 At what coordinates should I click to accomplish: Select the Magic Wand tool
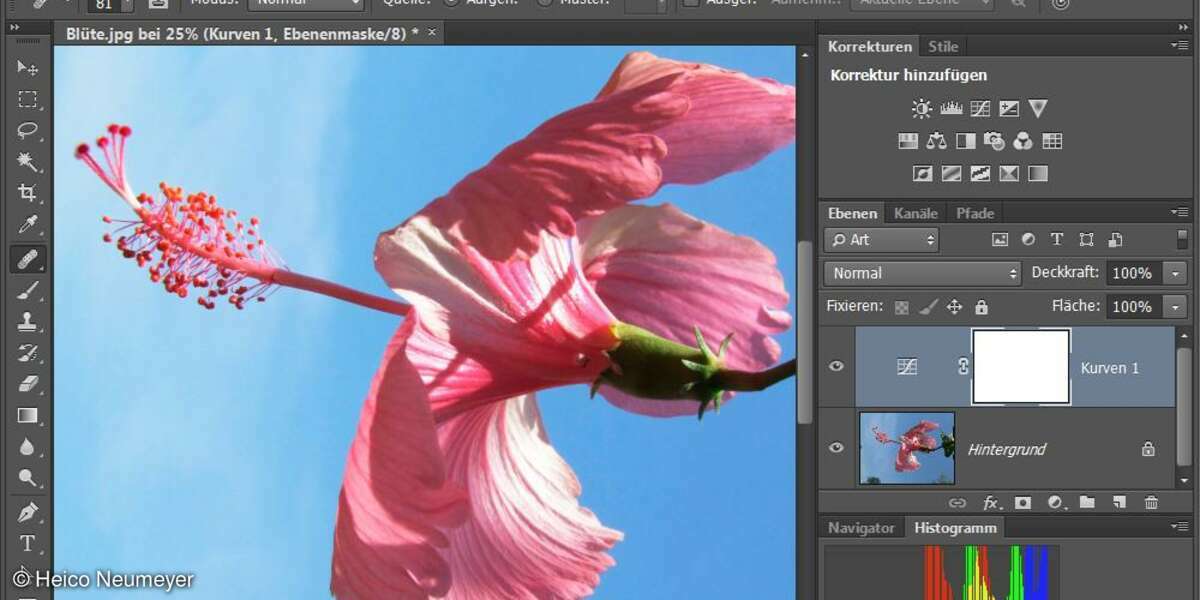27,161
